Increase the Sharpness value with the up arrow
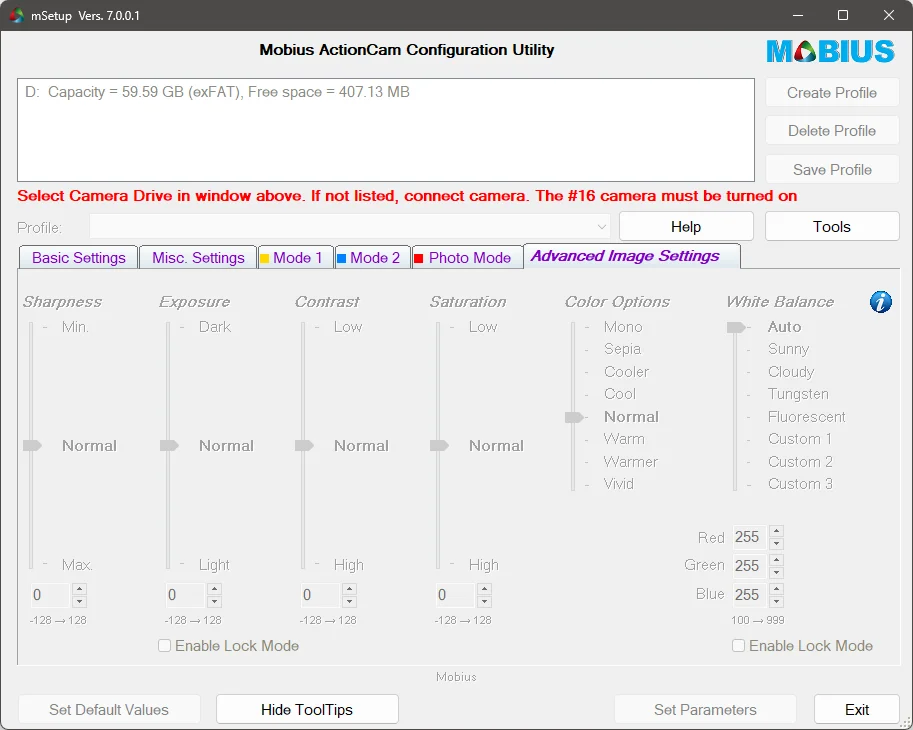Image resolution: width=913 pixels, height=730 pixels. pos(80,589)
